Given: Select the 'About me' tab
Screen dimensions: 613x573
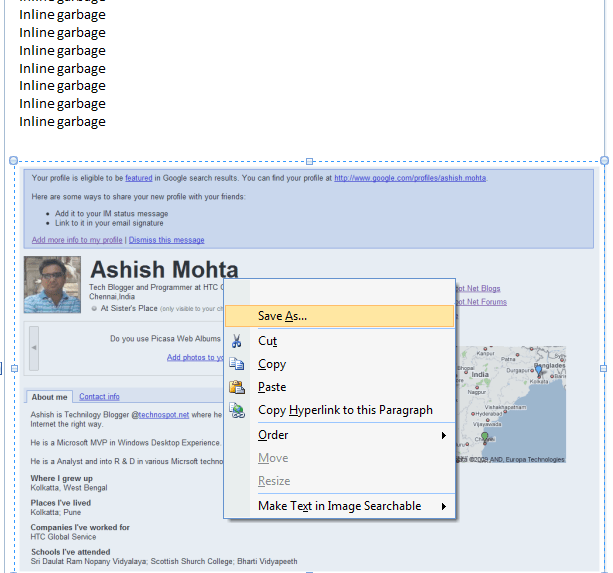Looking at the screenshot, I should pos(49,397).
